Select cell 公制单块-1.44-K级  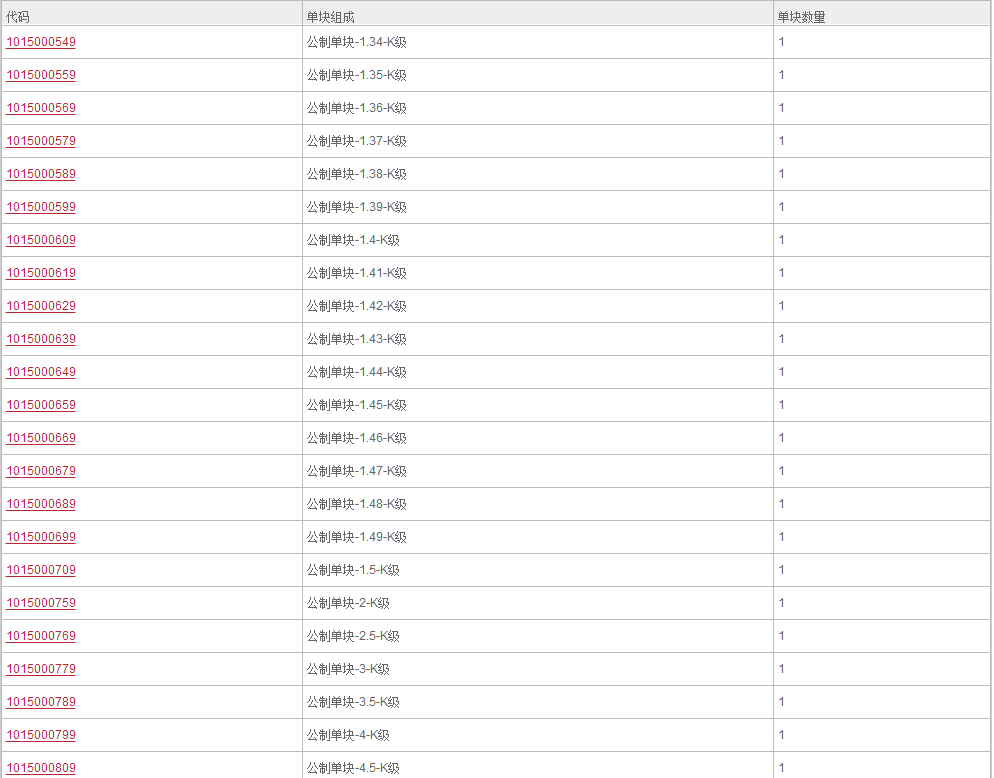coord(538,372)
